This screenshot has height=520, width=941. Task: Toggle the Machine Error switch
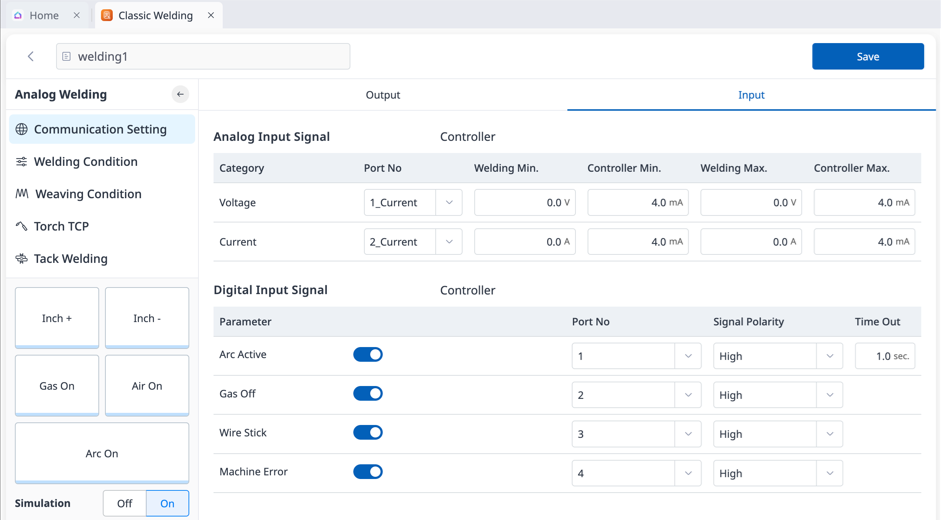coord(368,472)
